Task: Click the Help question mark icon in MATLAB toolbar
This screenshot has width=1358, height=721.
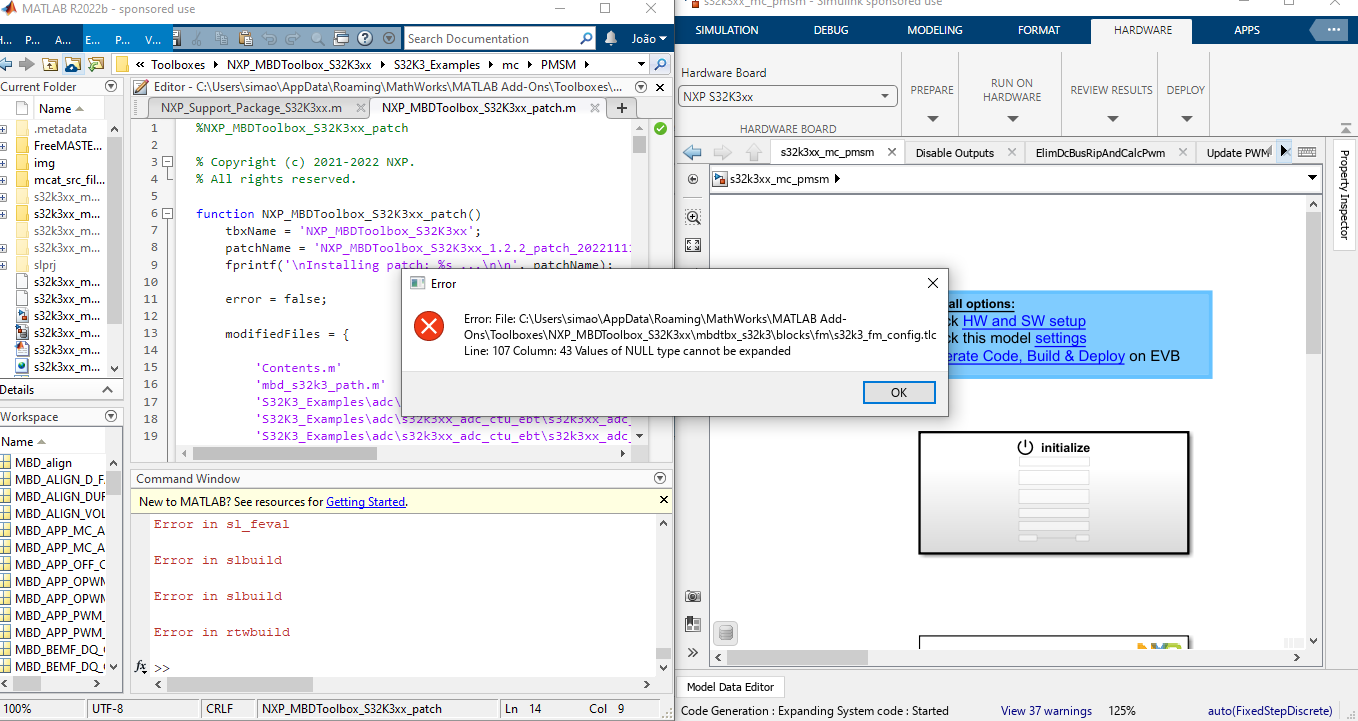Action: click(x=365, y=38)
